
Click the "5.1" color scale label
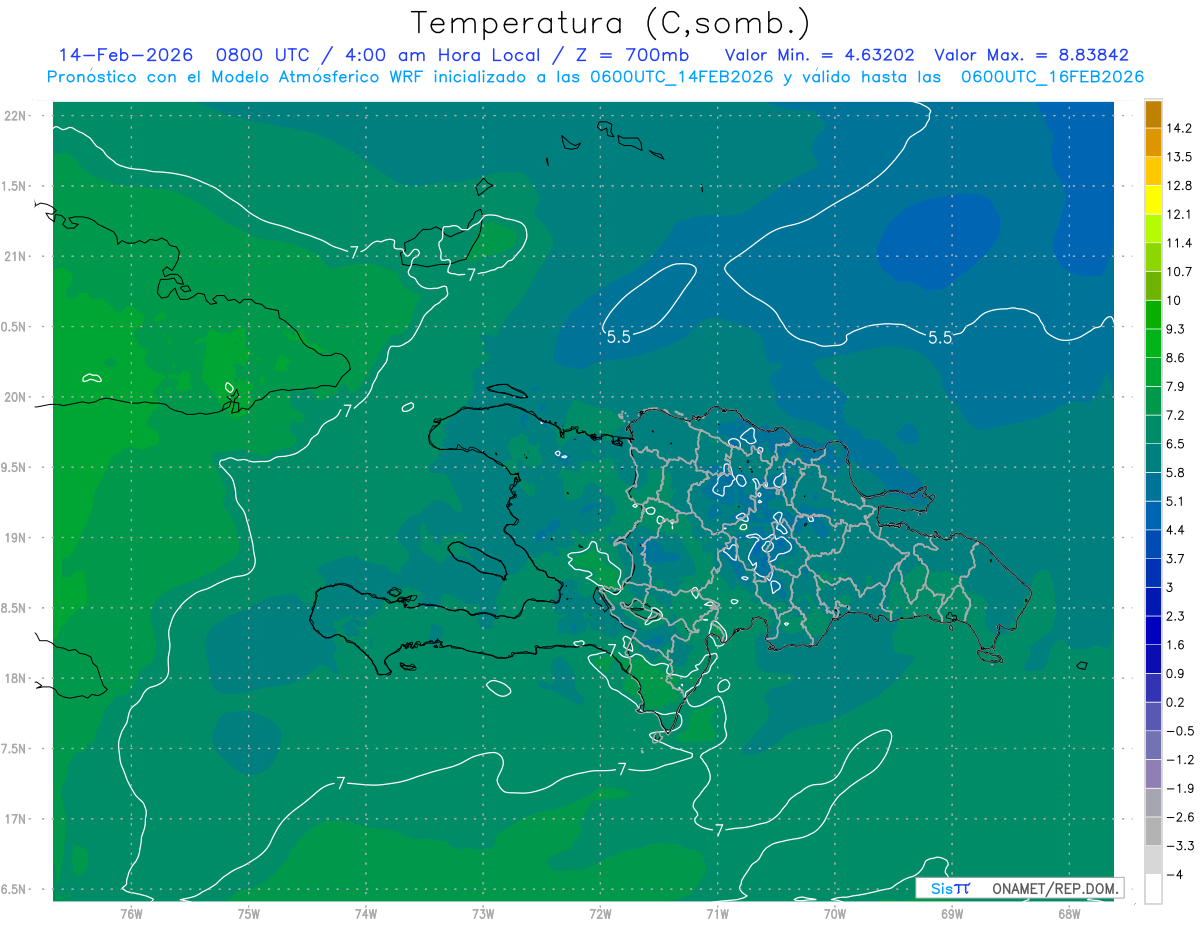pyautogui.click(x=1176, y=501)
